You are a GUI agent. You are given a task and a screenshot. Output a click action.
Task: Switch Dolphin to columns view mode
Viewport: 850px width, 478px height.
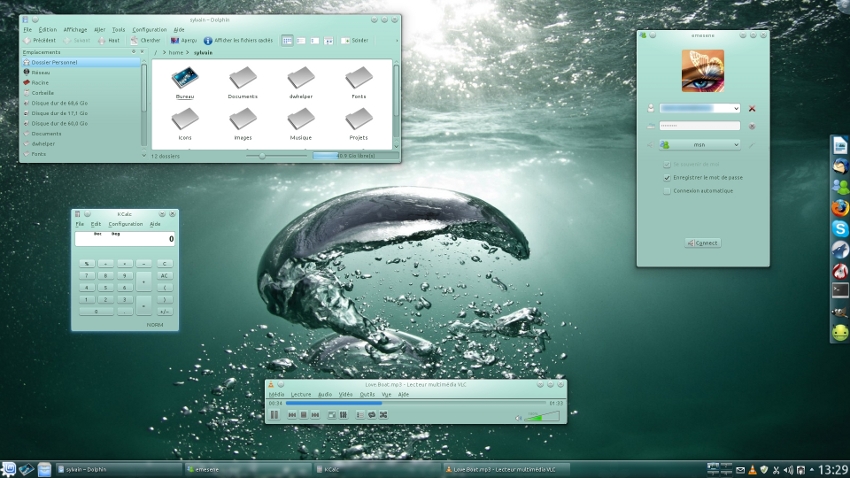314,41
